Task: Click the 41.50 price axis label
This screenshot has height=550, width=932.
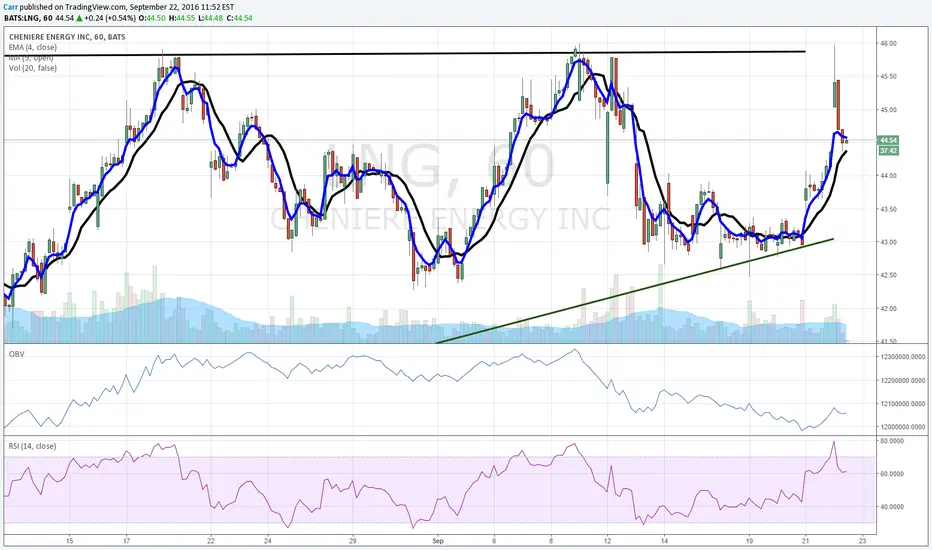Action: [889, 341]
